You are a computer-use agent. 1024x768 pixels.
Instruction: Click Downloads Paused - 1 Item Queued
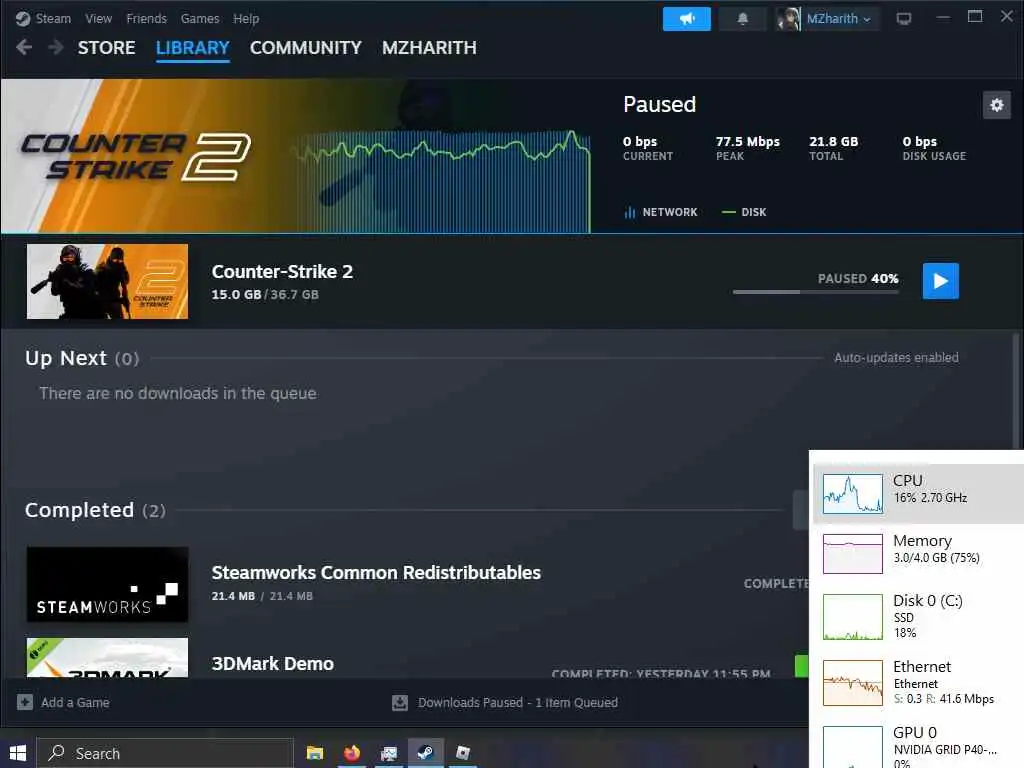point(517,703)
